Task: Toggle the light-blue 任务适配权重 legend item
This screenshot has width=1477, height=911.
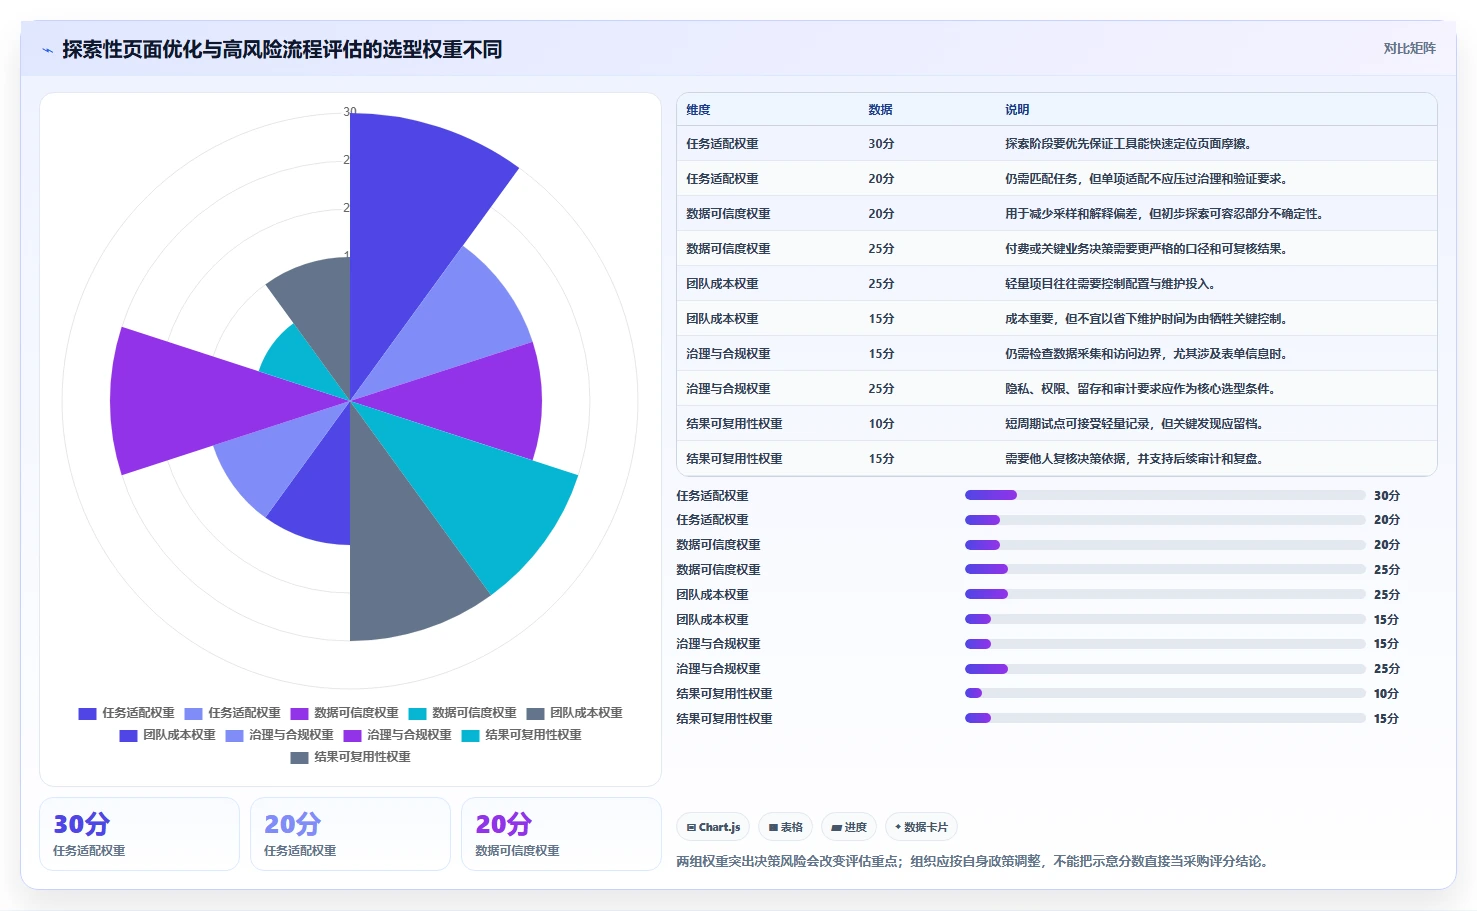Action: pyautogui.click(x=232, y=713)
